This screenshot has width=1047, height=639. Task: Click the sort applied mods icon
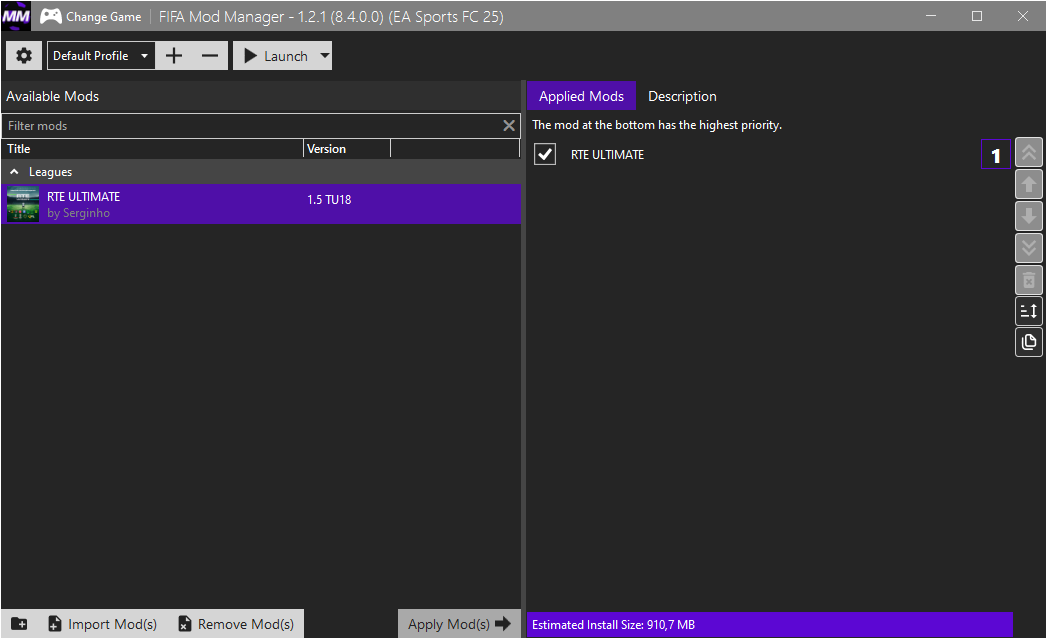point(1029,311)
